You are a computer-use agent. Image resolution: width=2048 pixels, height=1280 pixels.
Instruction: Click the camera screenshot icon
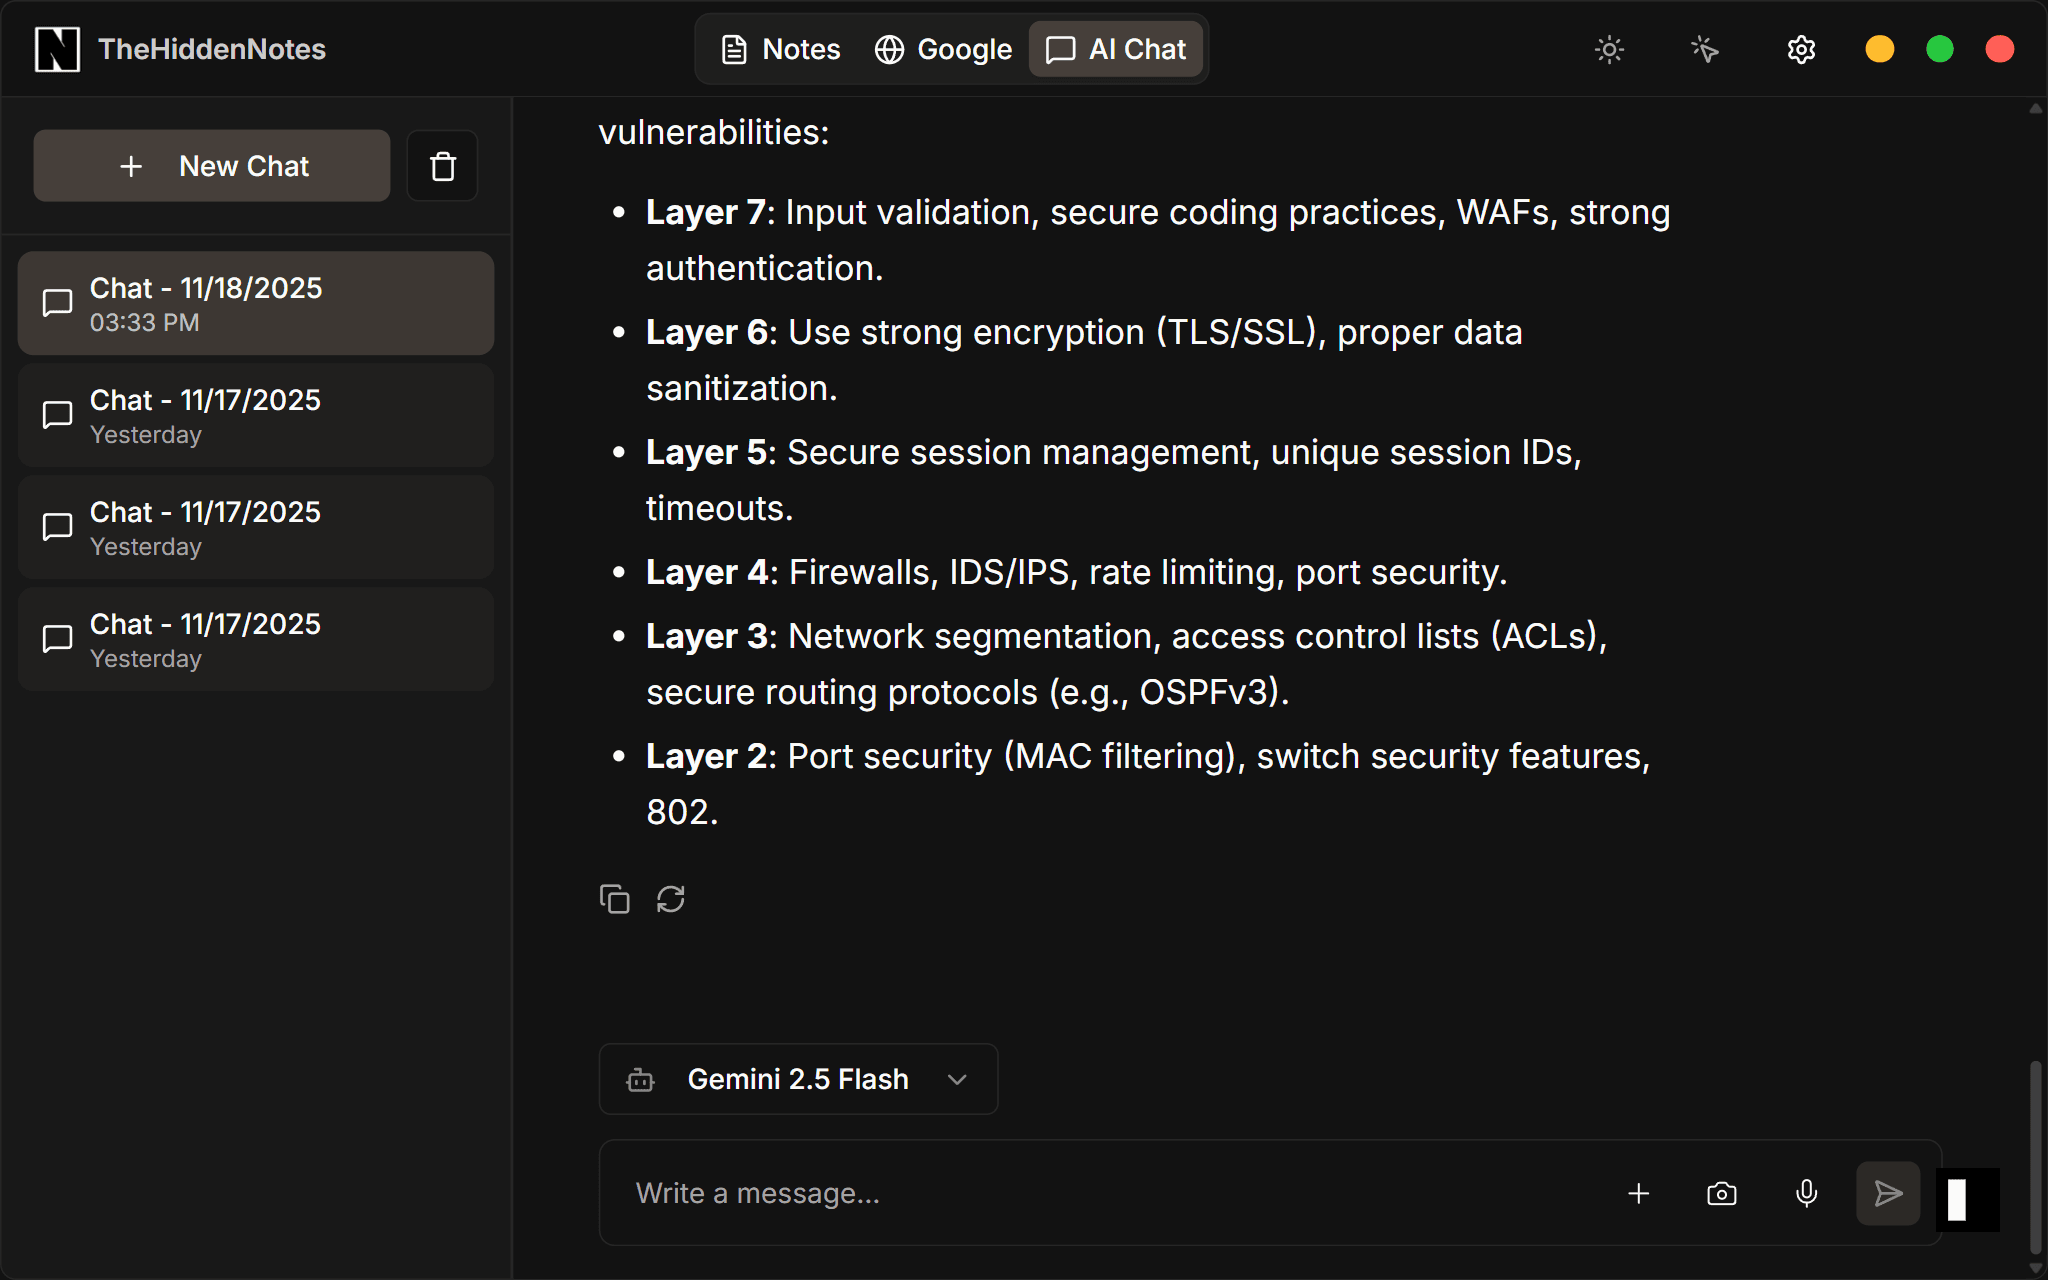[1721, 1193]
